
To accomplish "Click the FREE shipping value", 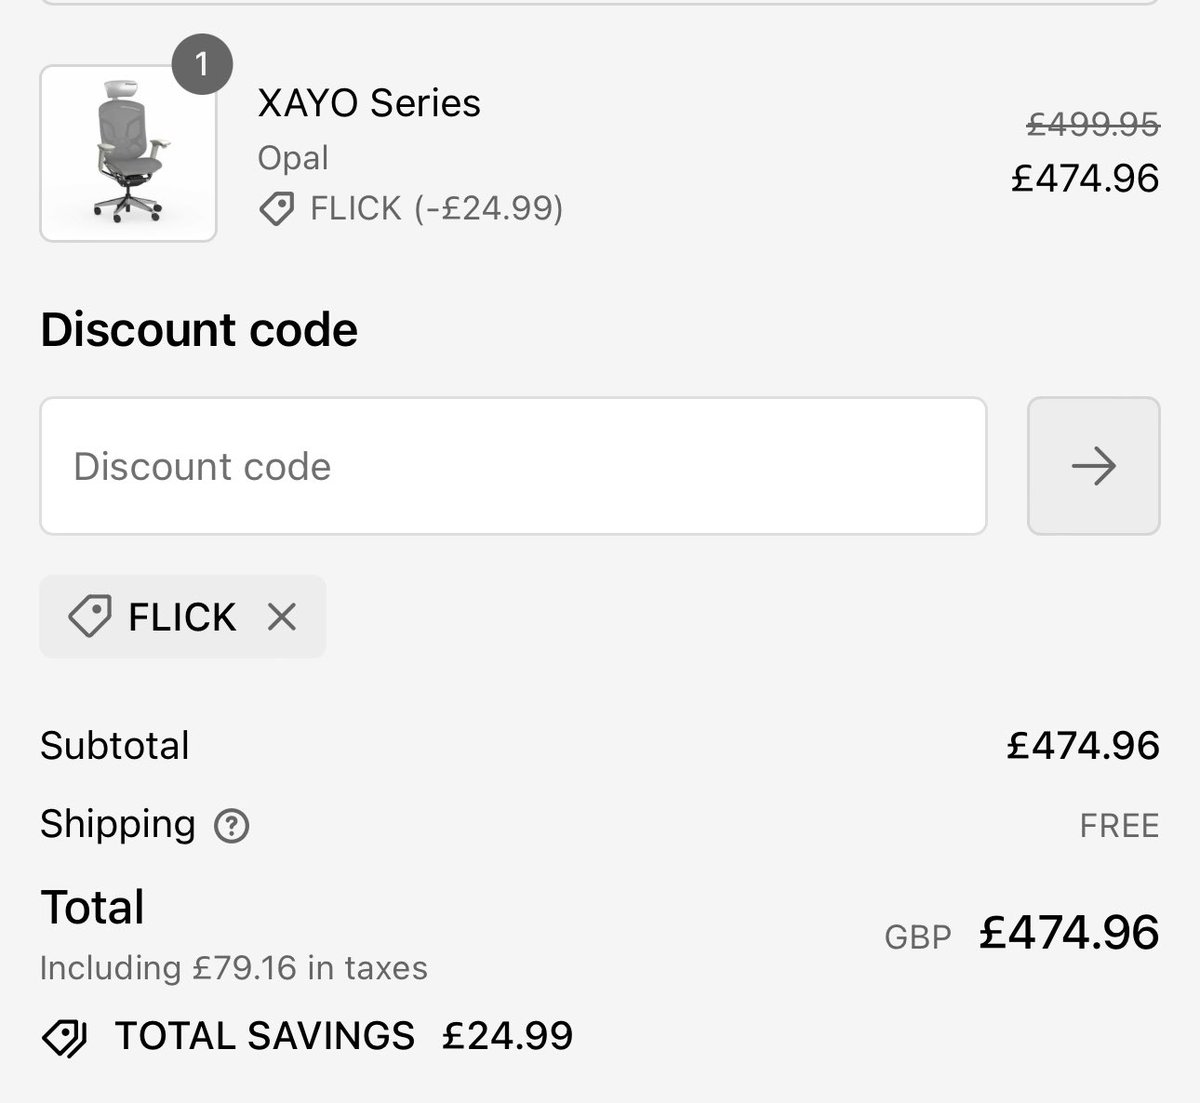I will (x=1119, y=826).
